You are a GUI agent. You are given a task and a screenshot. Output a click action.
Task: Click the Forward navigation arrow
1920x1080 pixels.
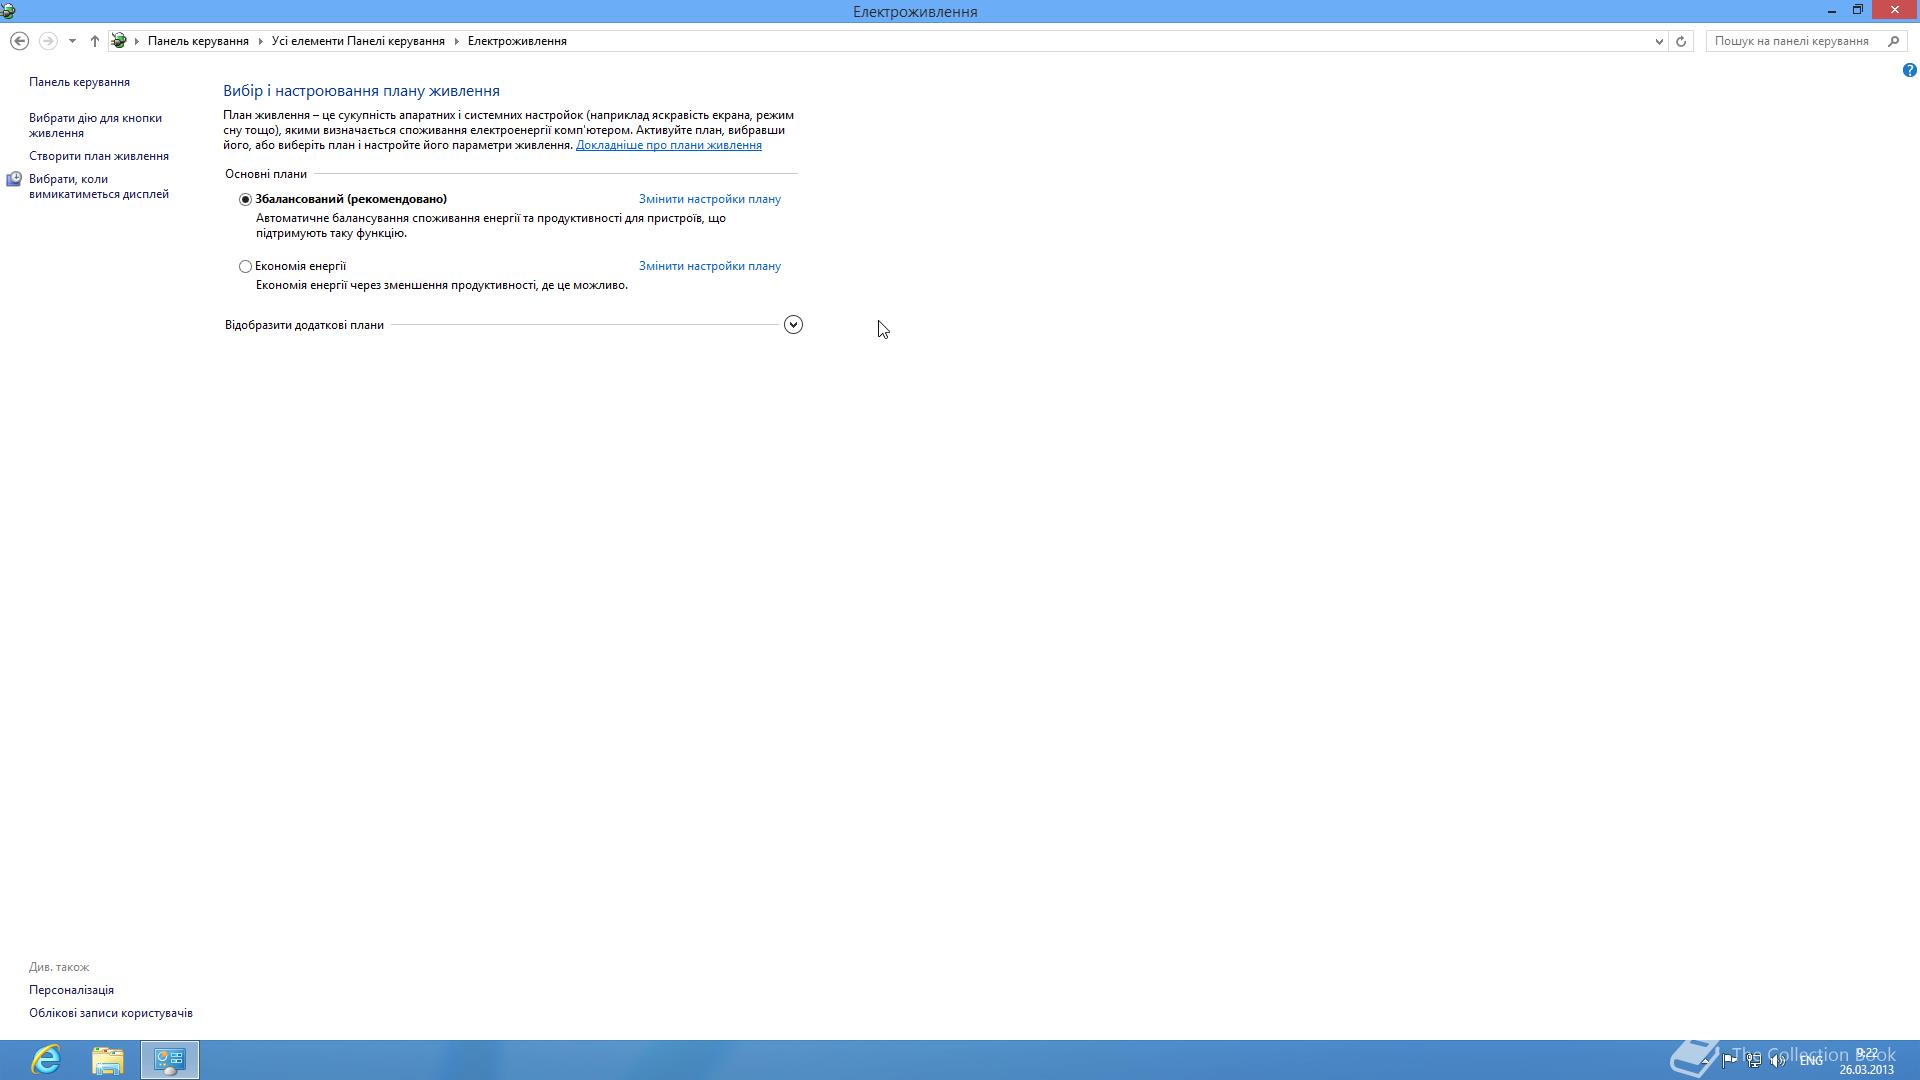(47, 41)
